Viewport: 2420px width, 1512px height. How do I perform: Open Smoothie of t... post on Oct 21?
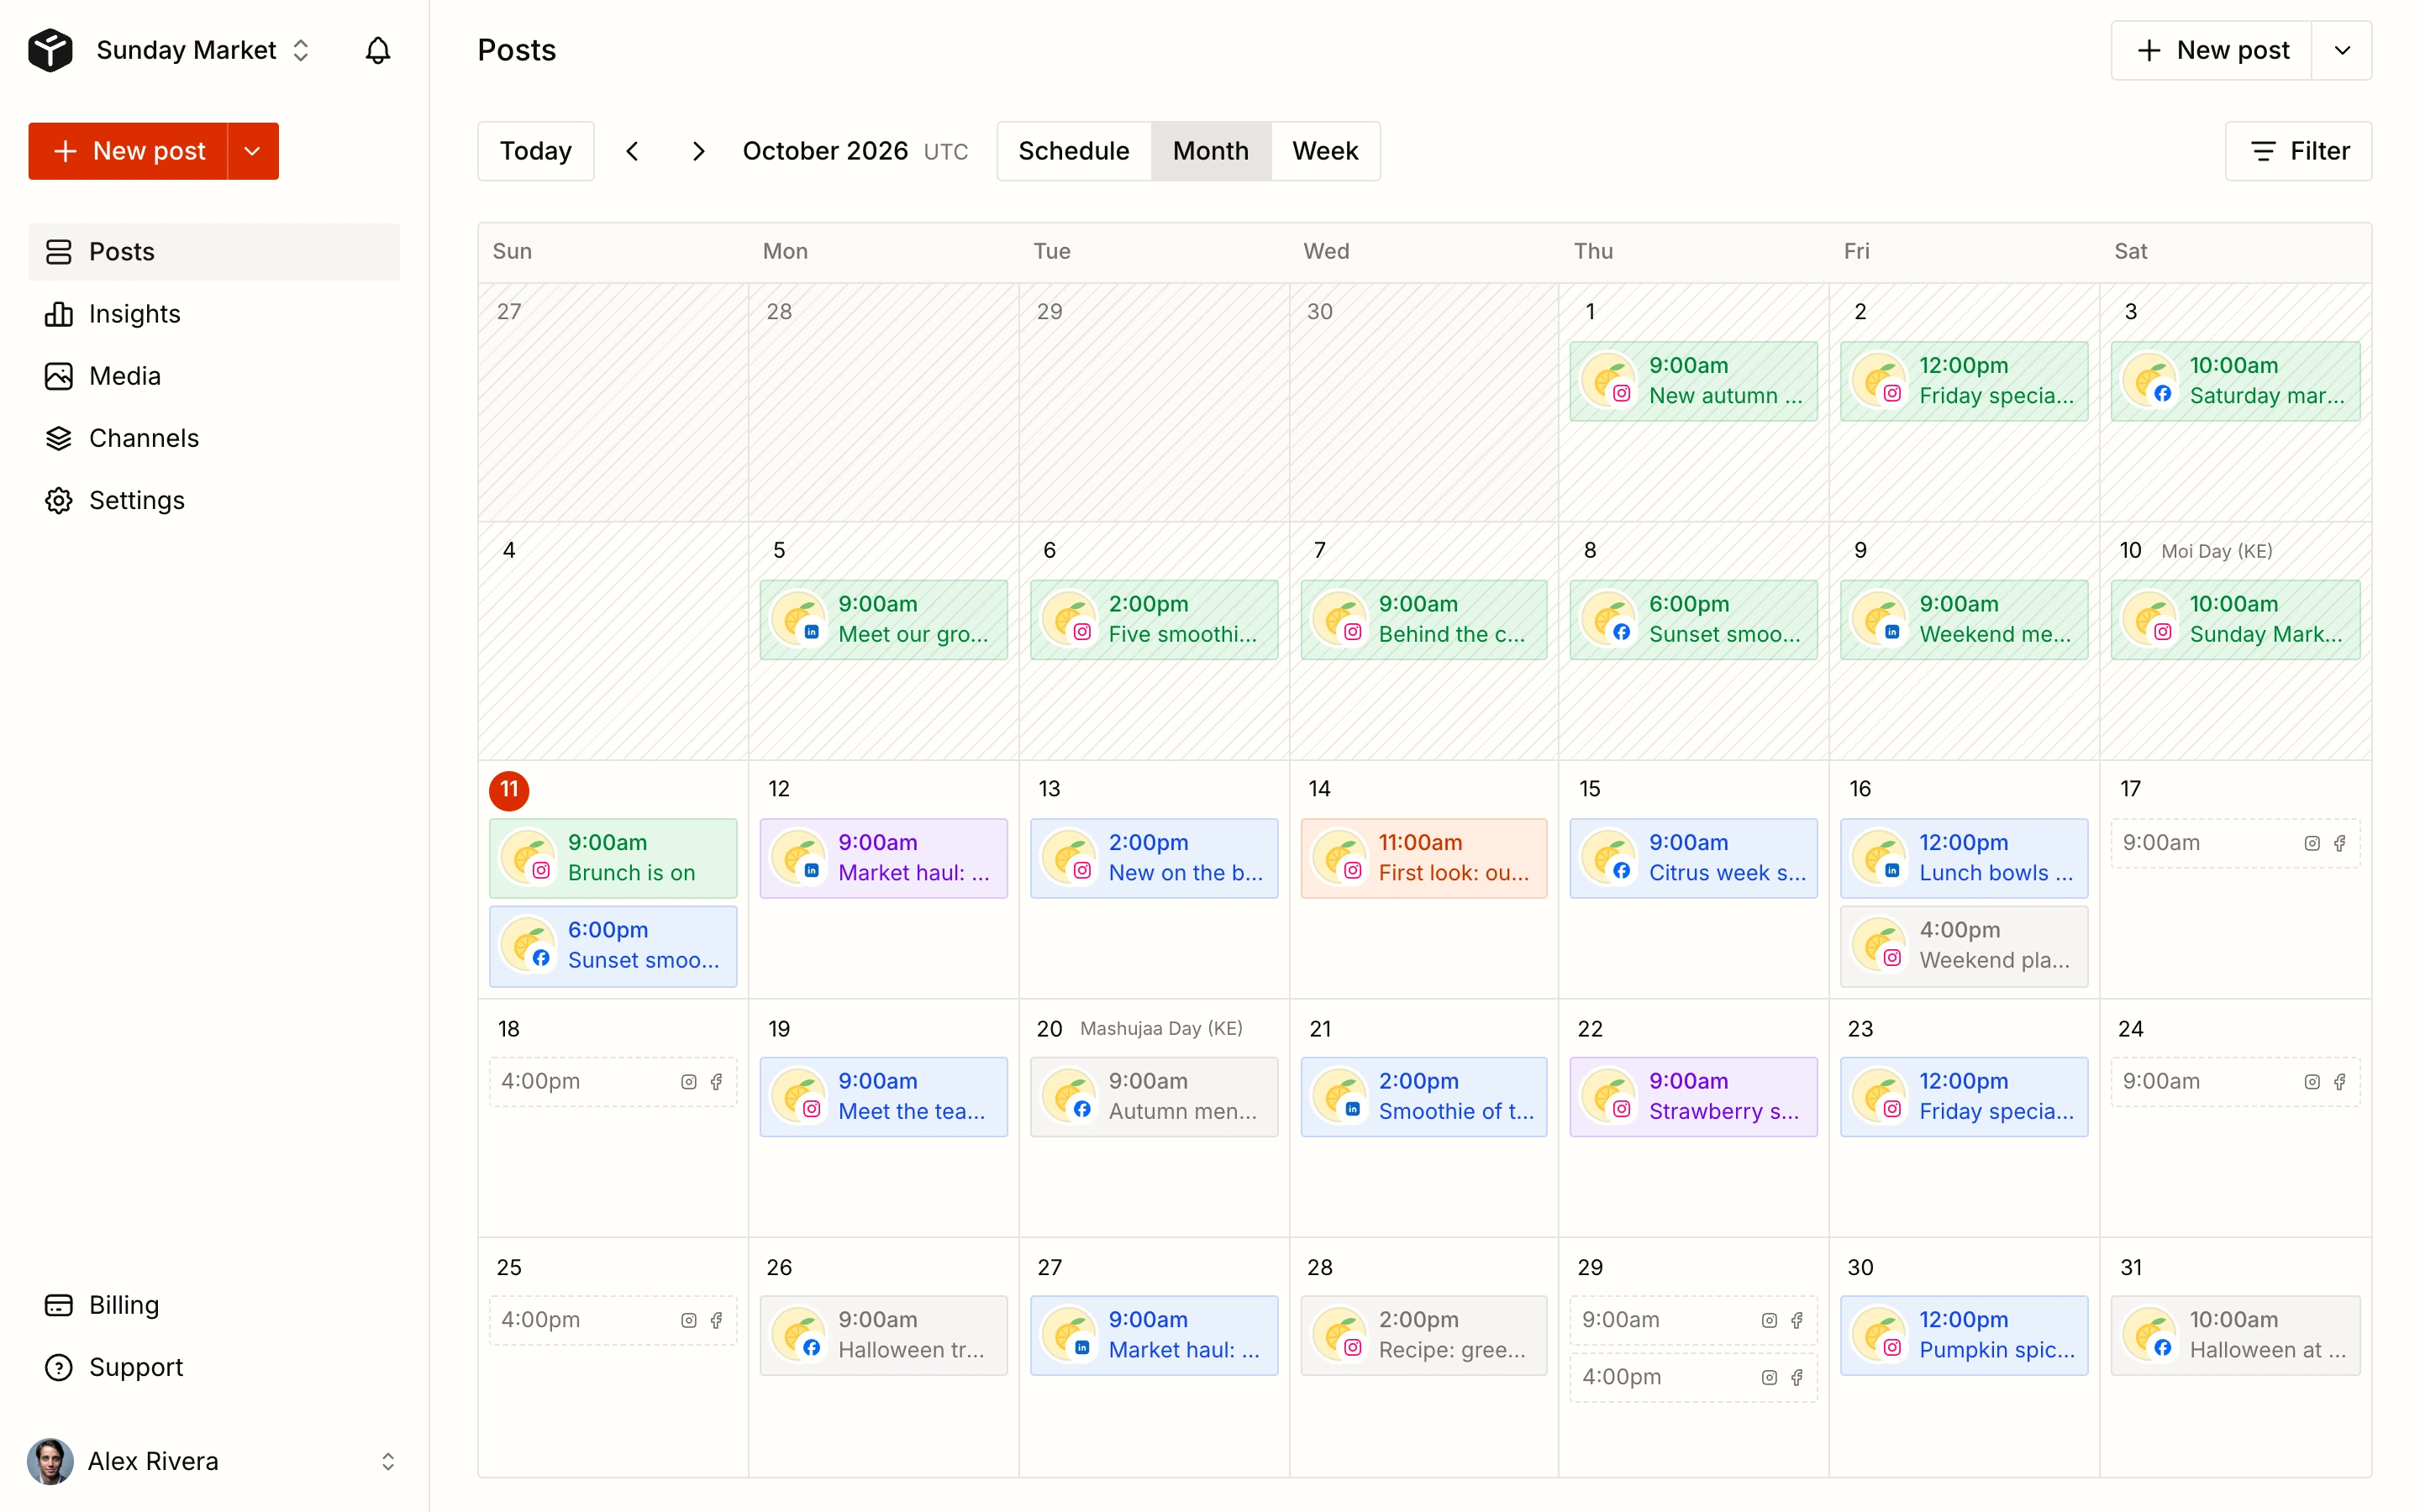tap(1424, 1097)
